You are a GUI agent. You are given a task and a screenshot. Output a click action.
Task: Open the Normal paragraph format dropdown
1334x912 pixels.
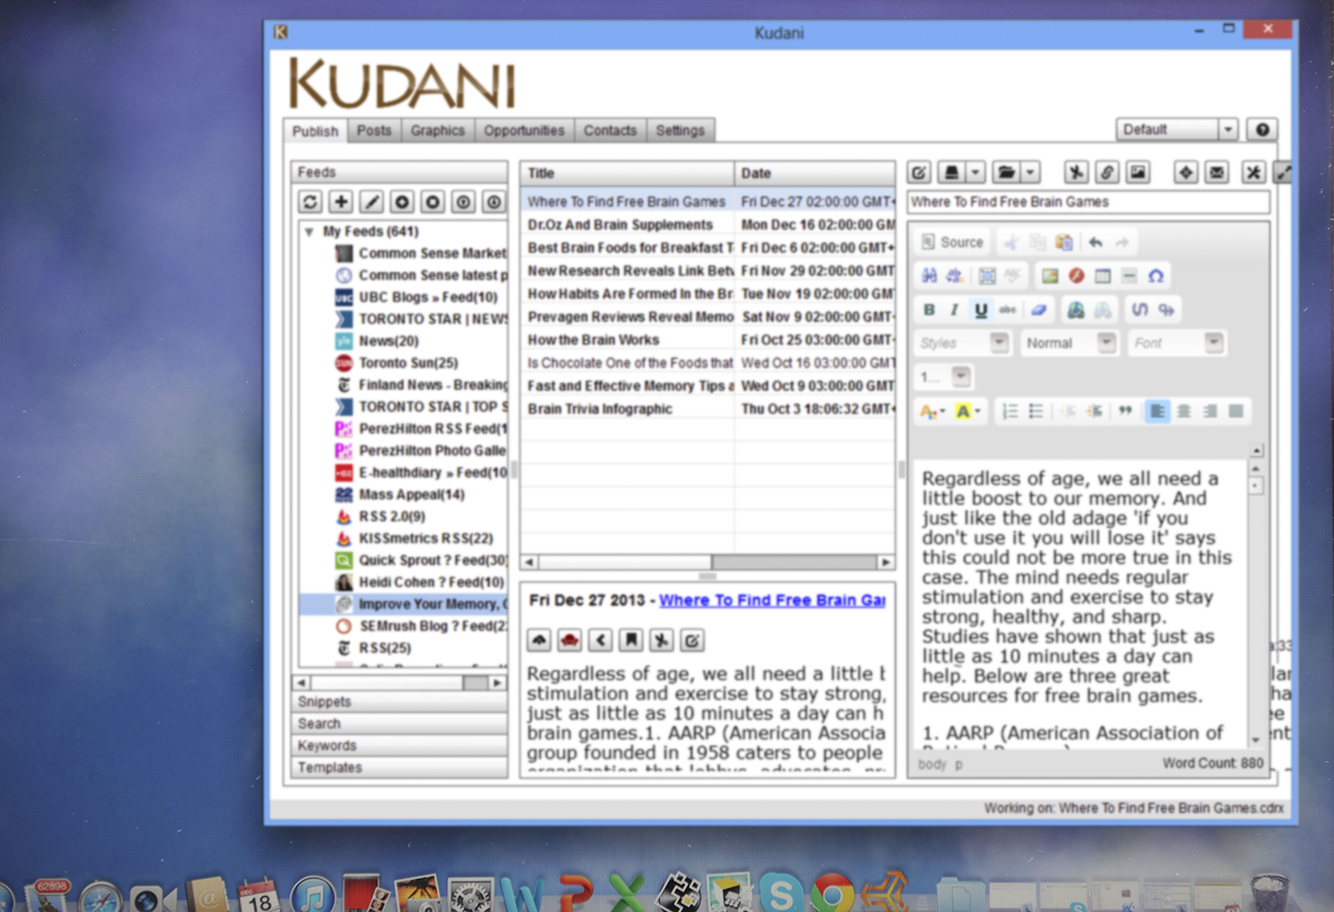coord(1070,343)
